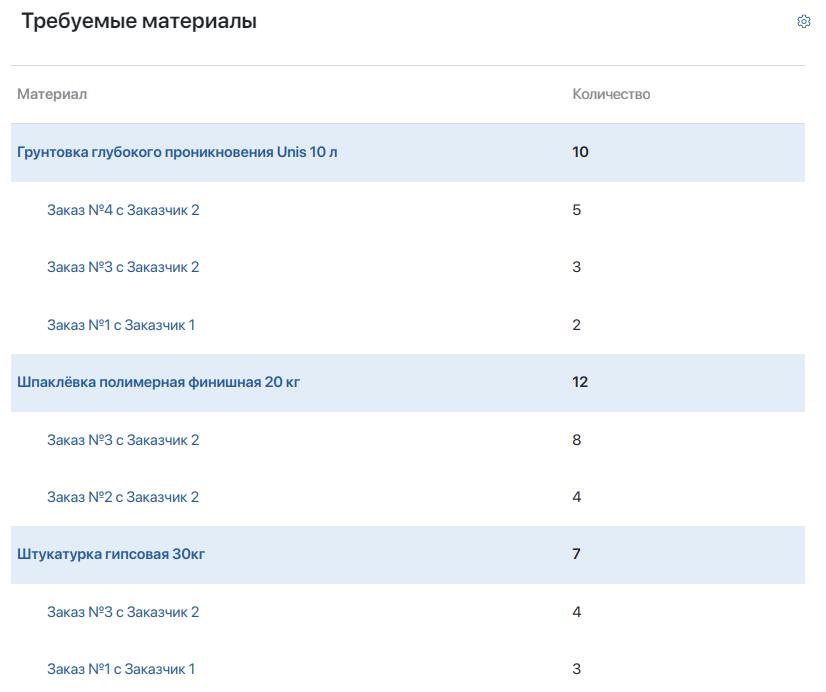Image resolution: width=826 pixels, height=692 pixels.
Task: Open Заказ №4 с Заказчик 2
Action: click(x=123, y=210)
